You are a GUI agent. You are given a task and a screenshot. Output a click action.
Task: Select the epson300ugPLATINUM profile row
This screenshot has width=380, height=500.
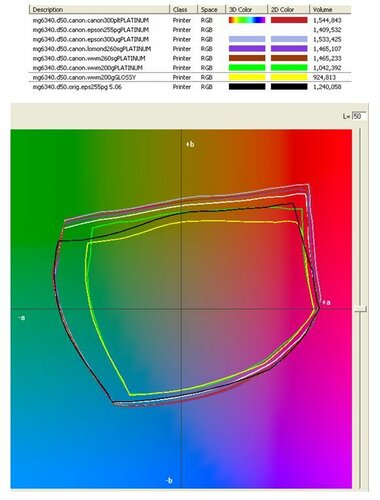pos(190,39)
